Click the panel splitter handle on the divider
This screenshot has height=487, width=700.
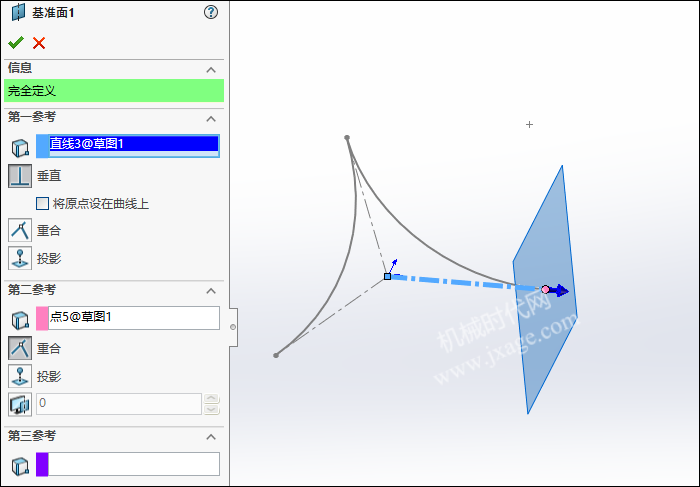233,327
